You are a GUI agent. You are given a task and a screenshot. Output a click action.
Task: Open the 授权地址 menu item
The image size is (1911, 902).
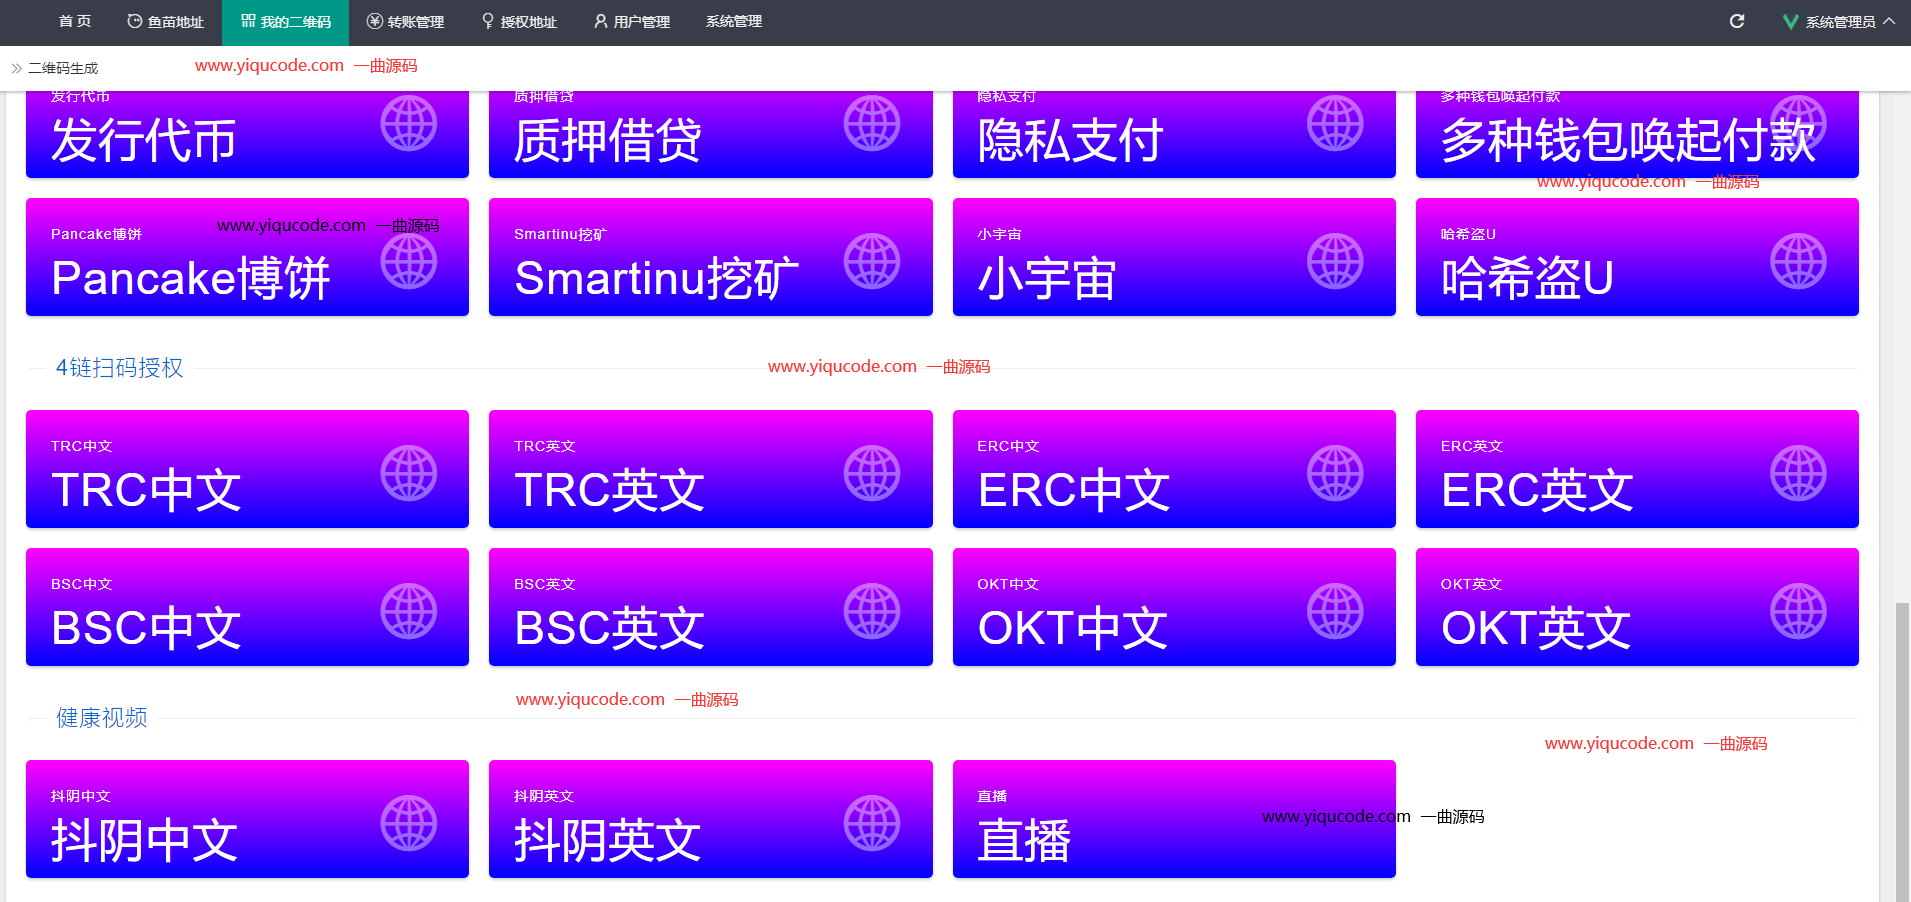pyautogui.click(x=519, y=22)
